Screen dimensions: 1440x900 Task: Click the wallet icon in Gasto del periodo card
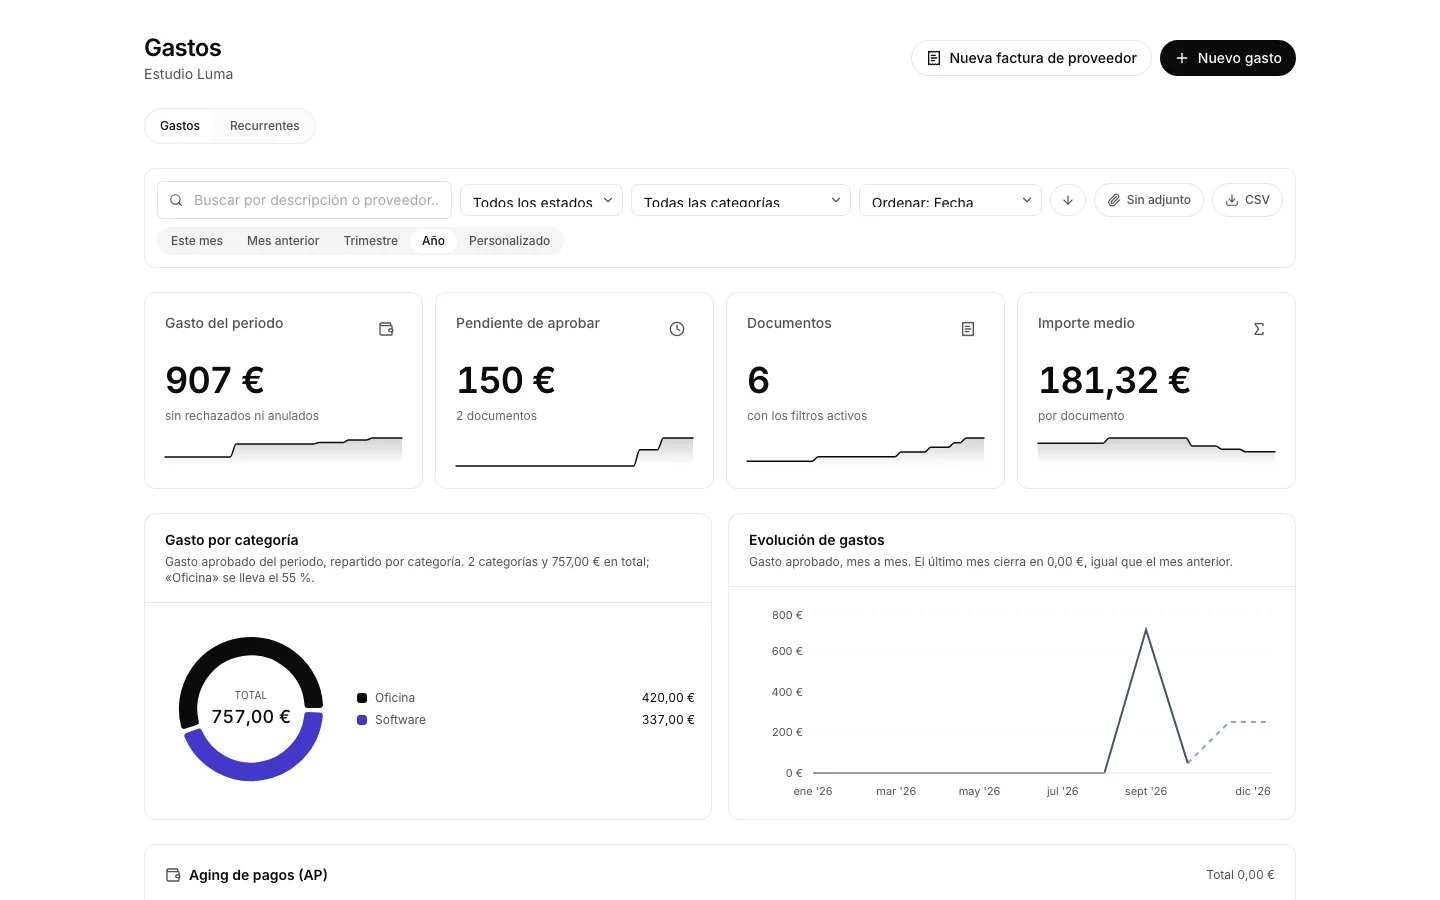[x=386, y=329]
